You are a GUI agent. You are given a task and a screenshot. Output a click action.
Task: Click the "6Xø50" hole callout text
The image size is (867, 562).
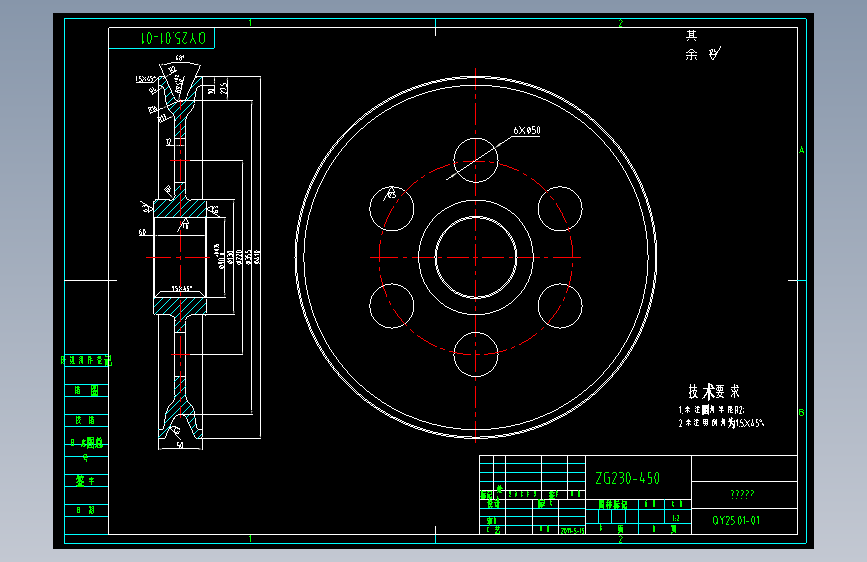[526, 131]
